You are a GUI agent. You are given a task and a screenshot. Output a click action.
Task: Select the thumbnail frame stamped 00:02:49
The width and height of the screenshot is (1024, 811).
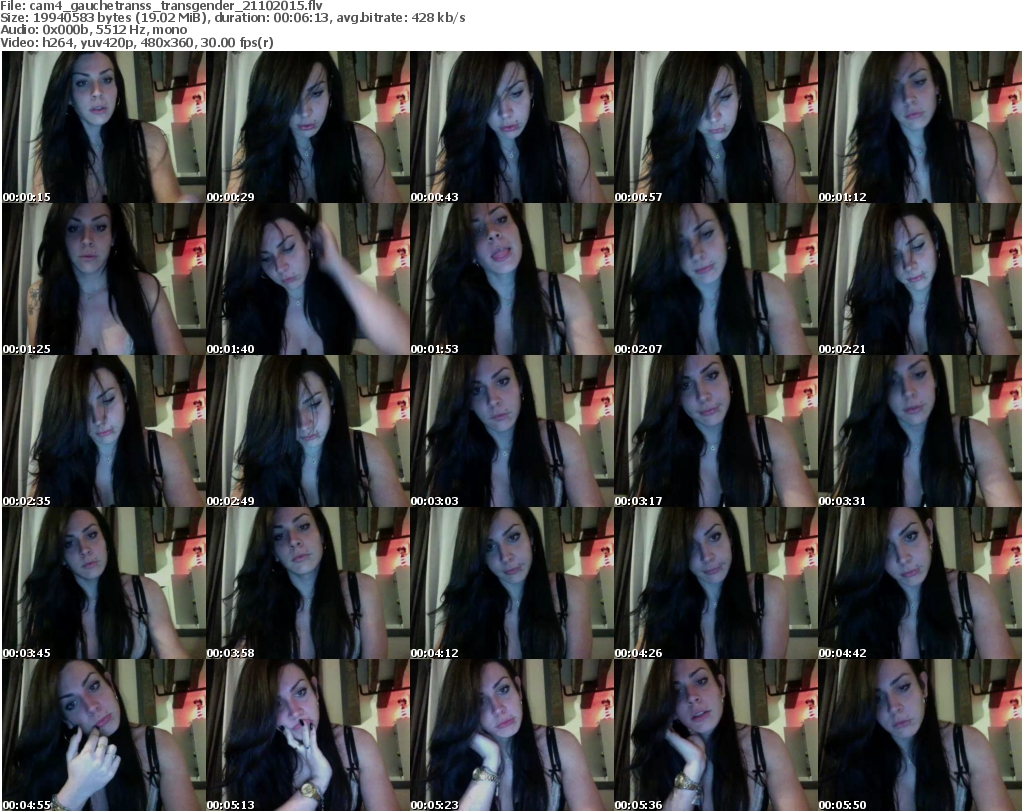pyautogui.click(x=308, y=431)
